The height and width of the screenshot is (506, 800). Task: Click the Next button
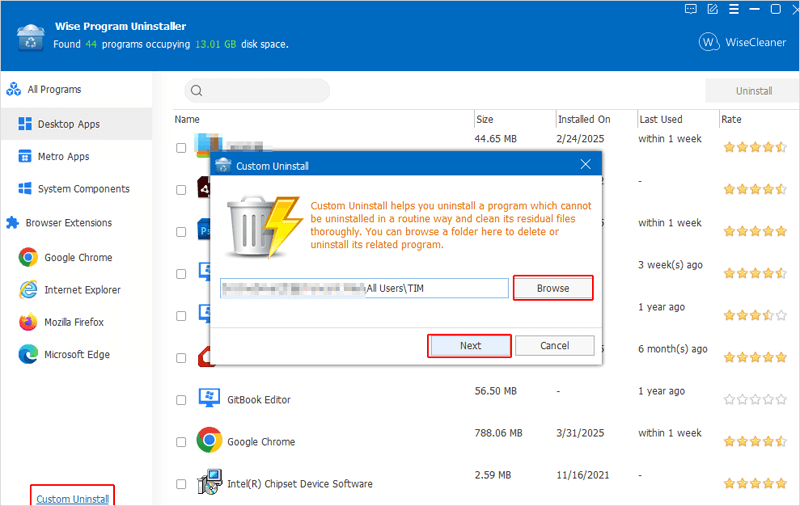pos(470,346)
